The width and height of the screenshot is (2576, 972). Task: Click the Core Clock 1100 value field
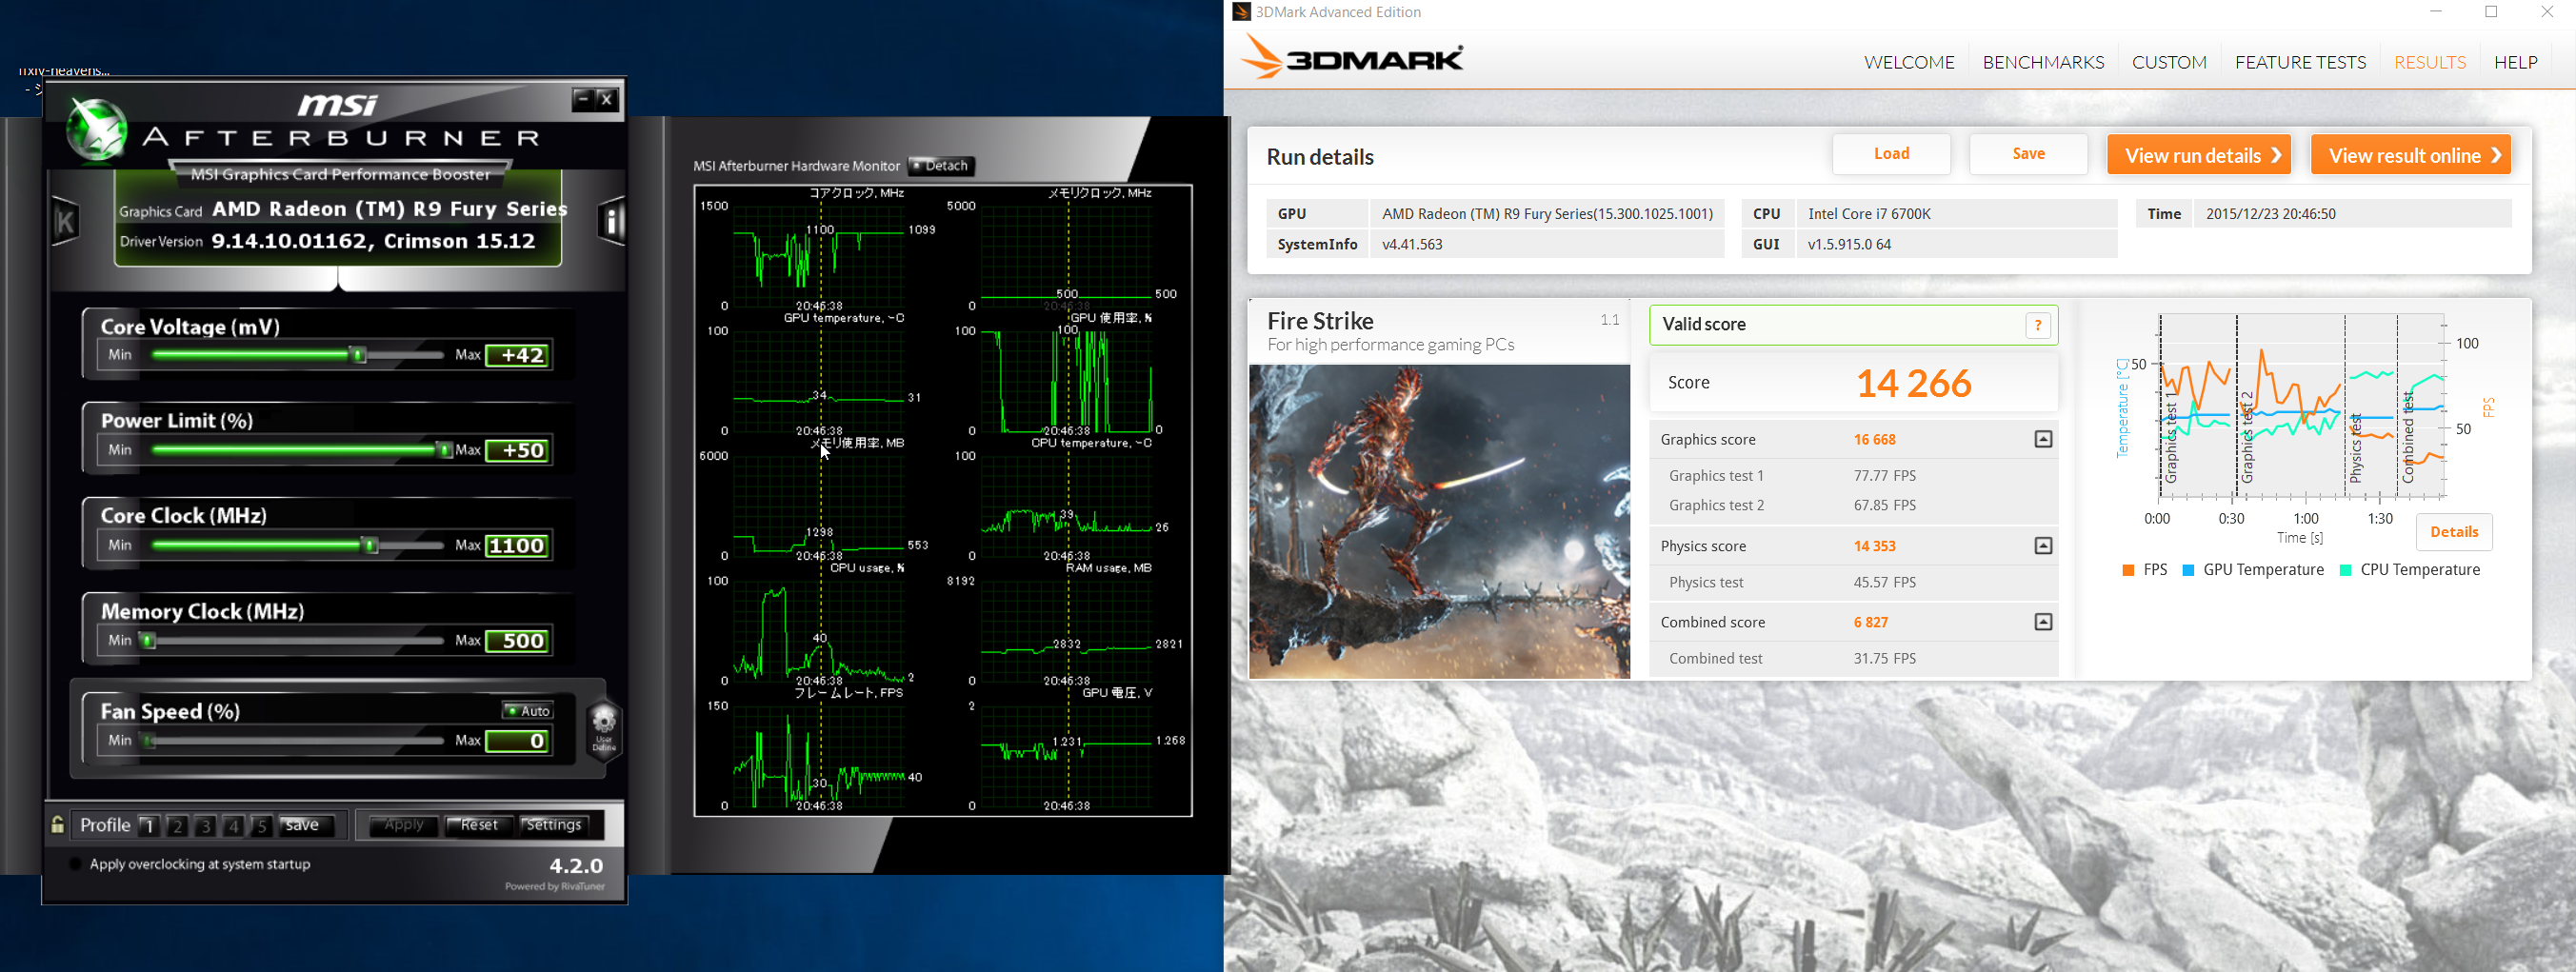(x=517, y=546)
